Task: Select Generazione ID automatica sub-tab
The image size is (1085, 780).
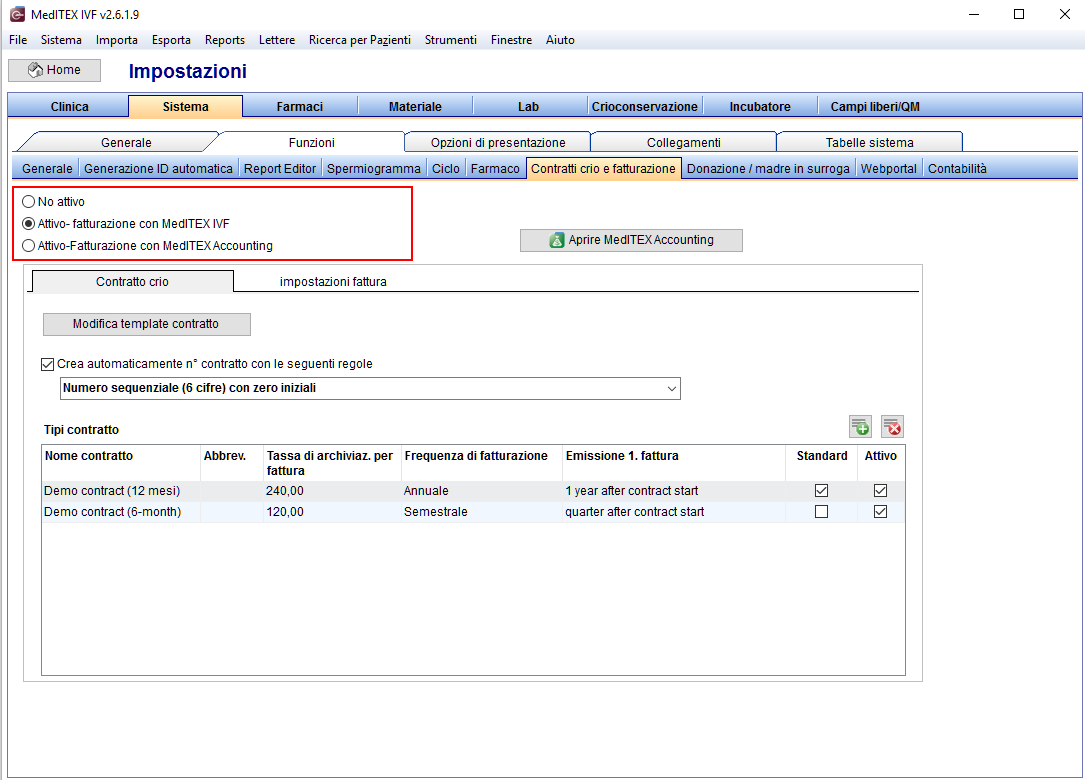Action: 158,169
